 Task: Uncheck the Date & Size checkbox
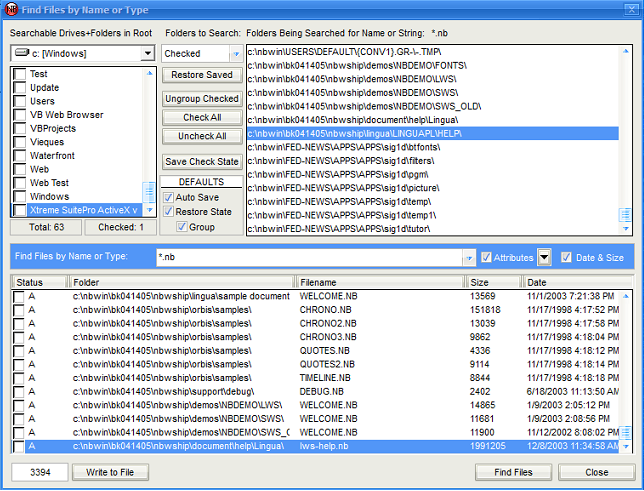pyautogui.click(x=567, y=258)
